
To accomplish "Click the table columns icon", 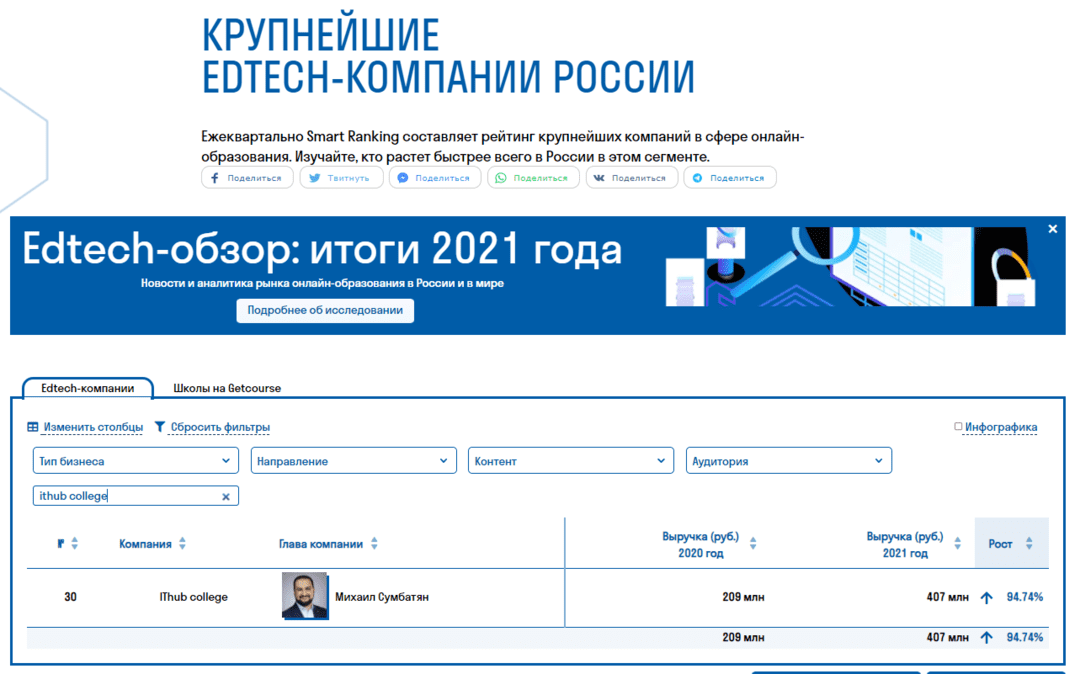I will (x=32, y=427).
